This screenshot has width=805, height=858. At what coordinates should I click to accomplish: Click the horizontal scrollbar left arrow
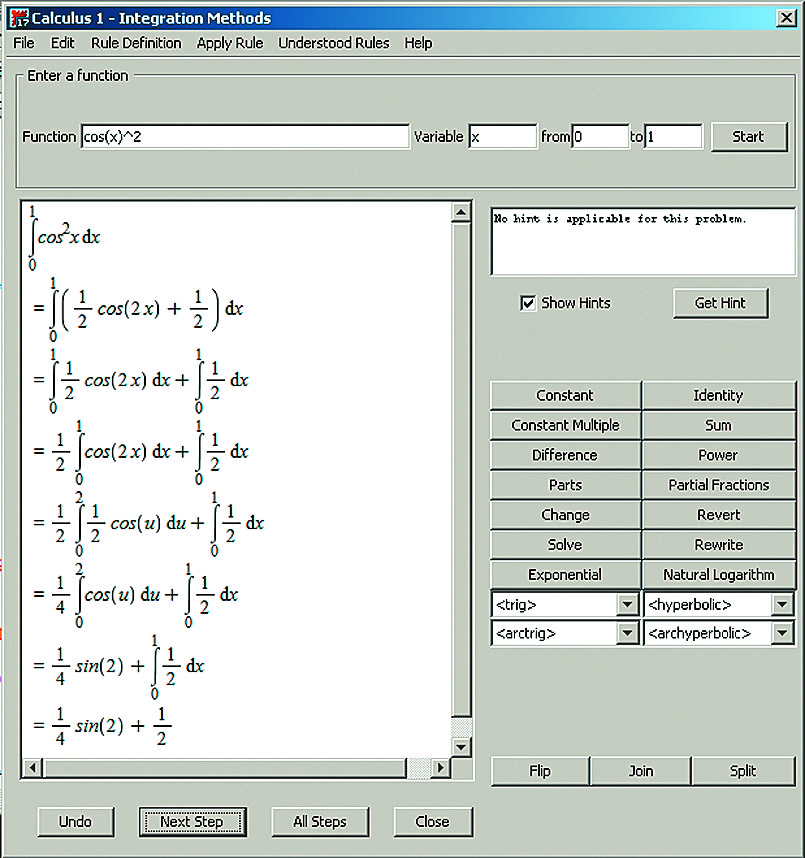pyautogui.click(x=31, y=768)
